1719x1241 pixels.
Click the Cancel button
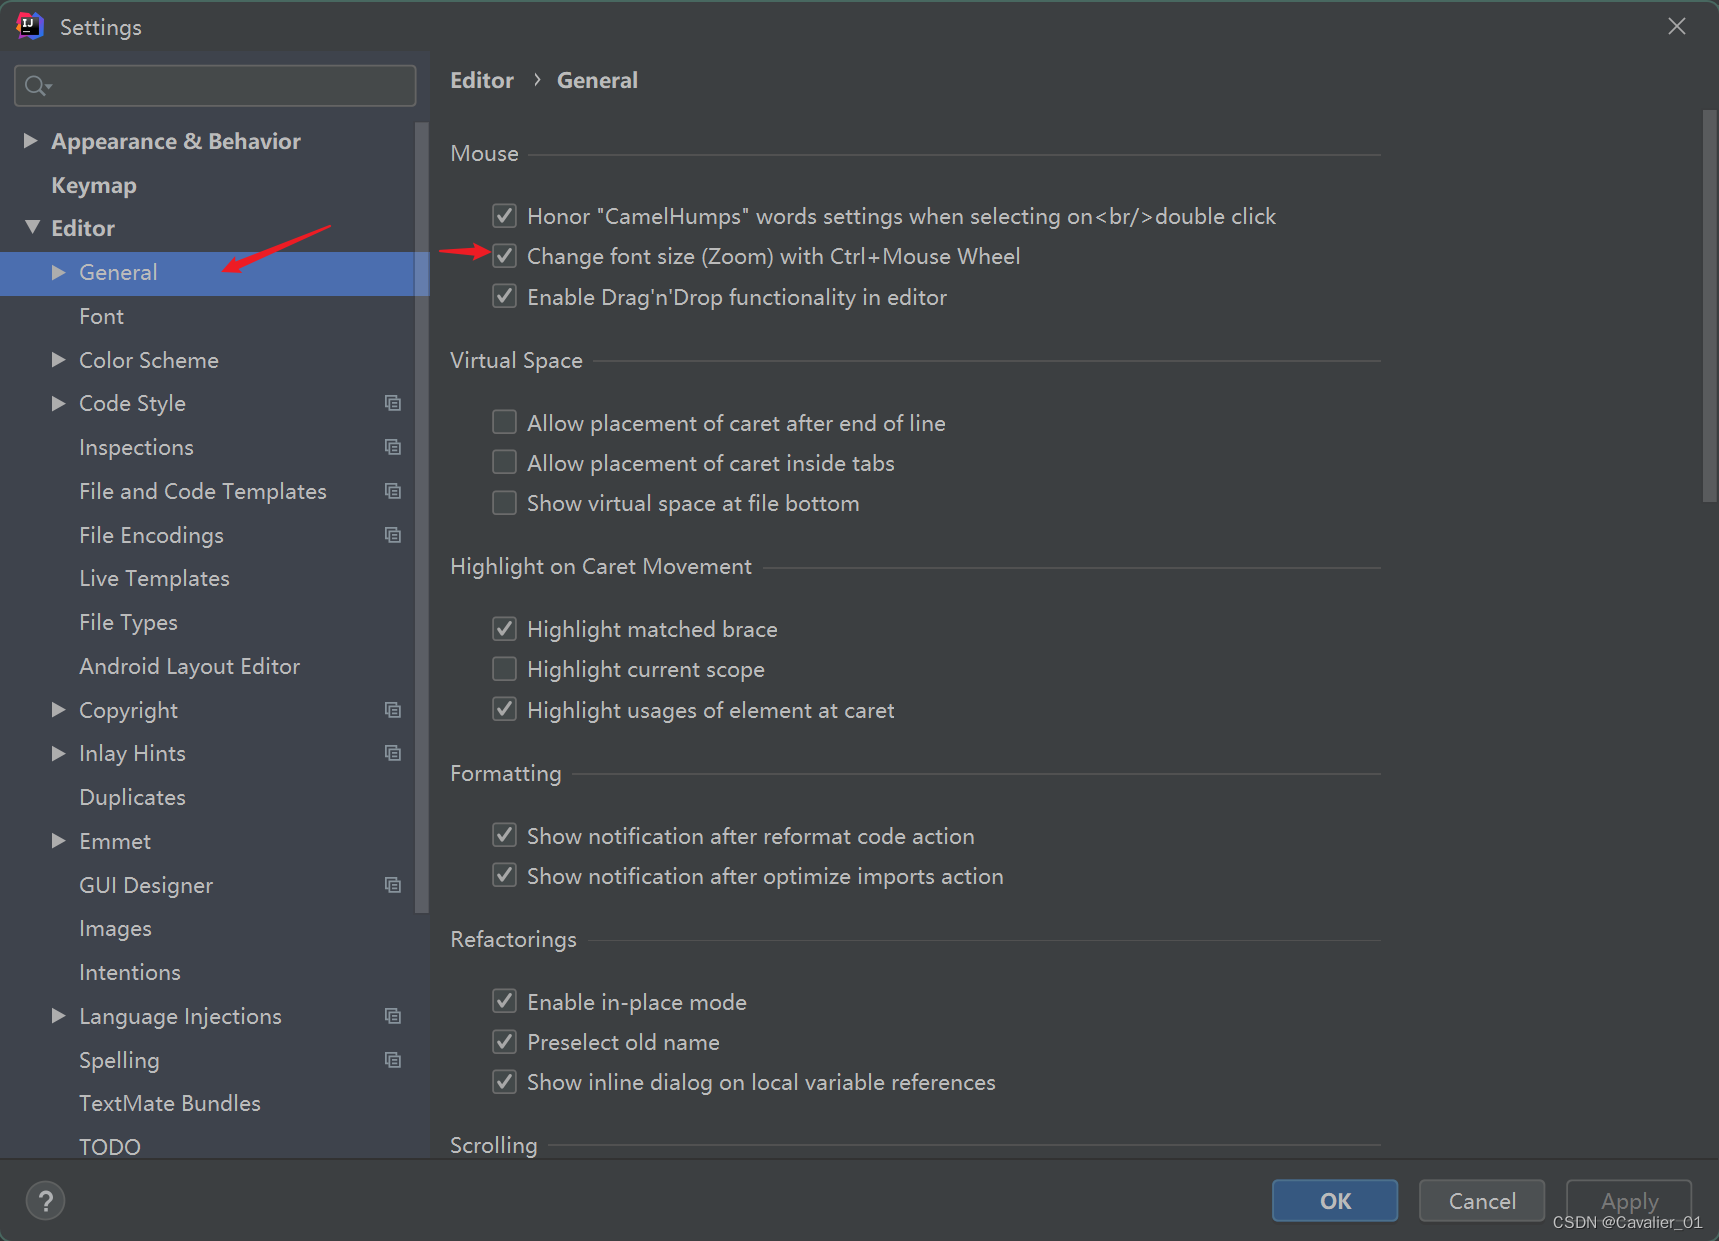coord(1482,1200)
